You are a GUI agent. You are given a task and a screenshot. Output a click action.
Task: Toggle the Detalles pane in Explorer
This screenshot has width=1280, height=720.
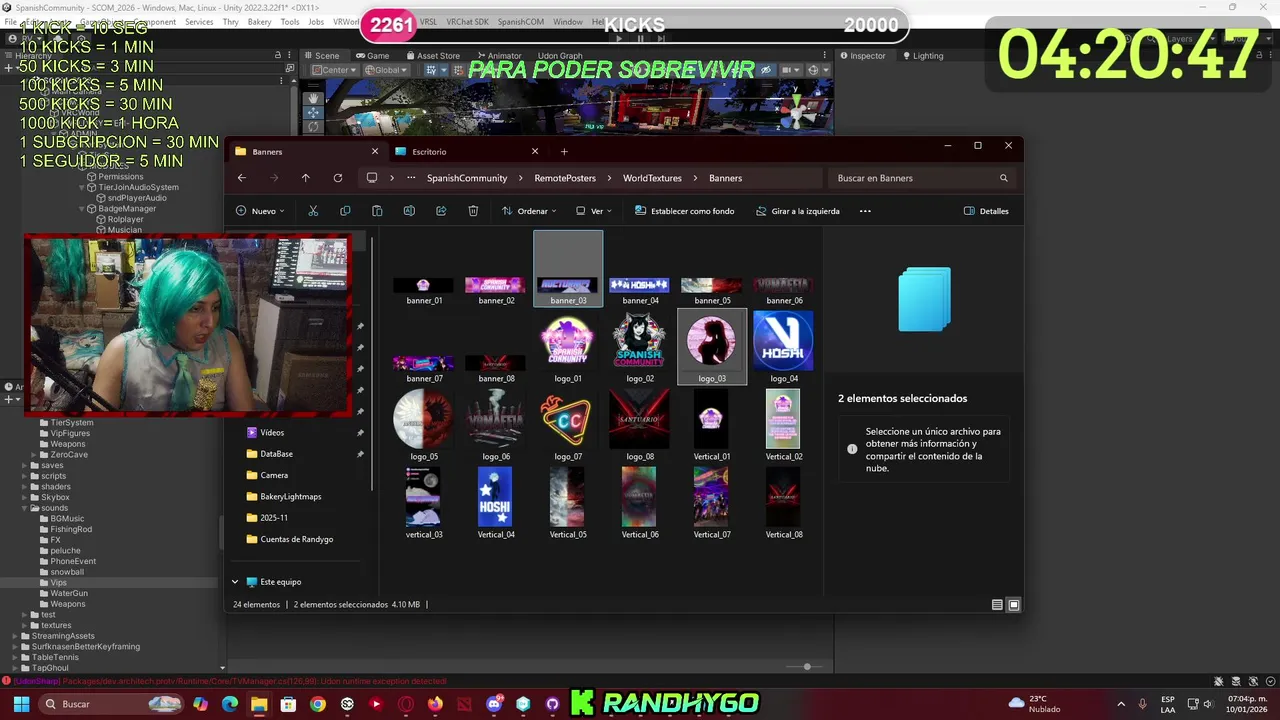pyautogui.click(x=986, y=211)
